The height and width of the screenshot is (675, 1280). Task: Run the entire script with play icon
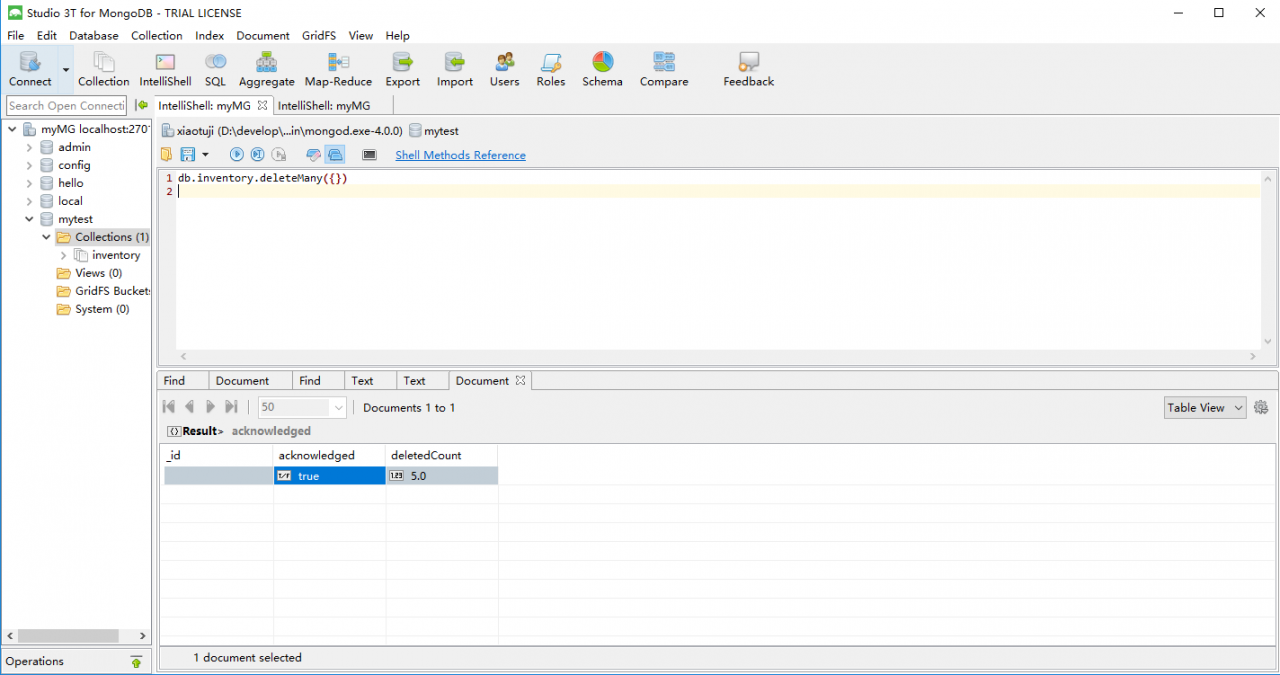(x=237, y=155)
